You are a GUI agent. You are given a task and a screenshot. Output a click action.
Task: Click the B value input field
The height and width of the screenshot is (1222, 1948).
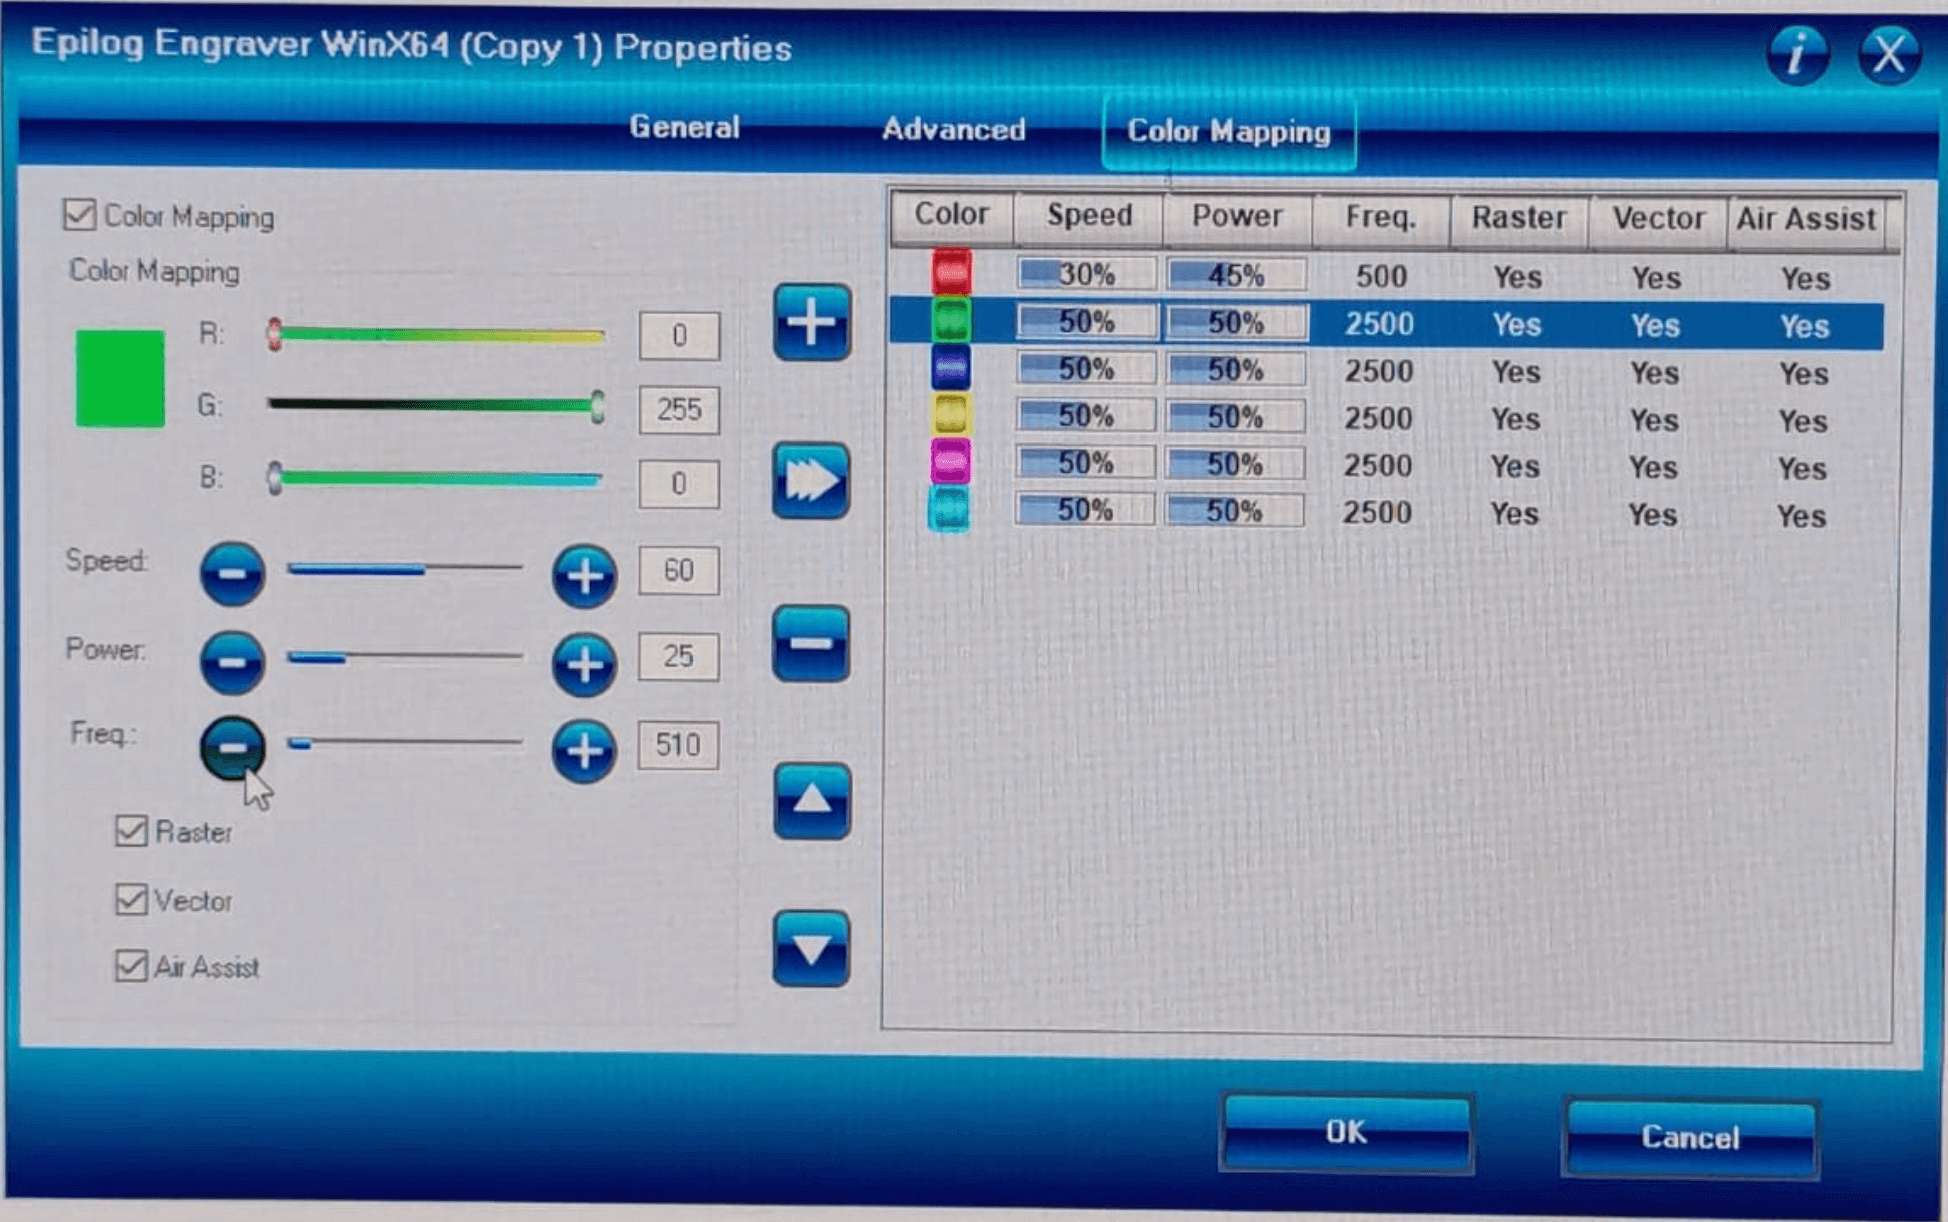679,484
